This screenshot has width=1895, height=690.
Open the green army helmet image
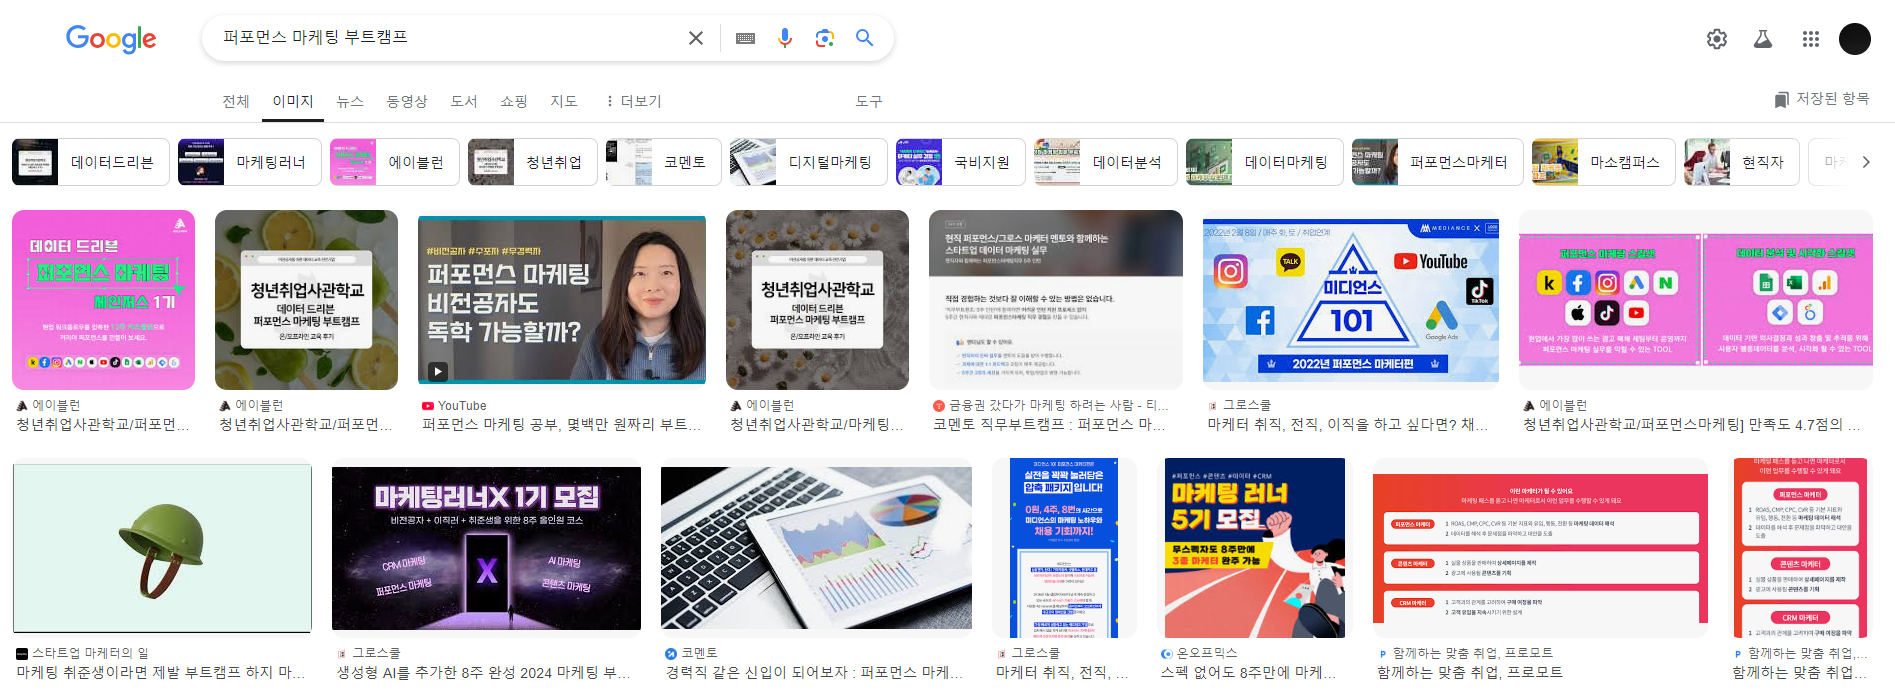(162, 548)
